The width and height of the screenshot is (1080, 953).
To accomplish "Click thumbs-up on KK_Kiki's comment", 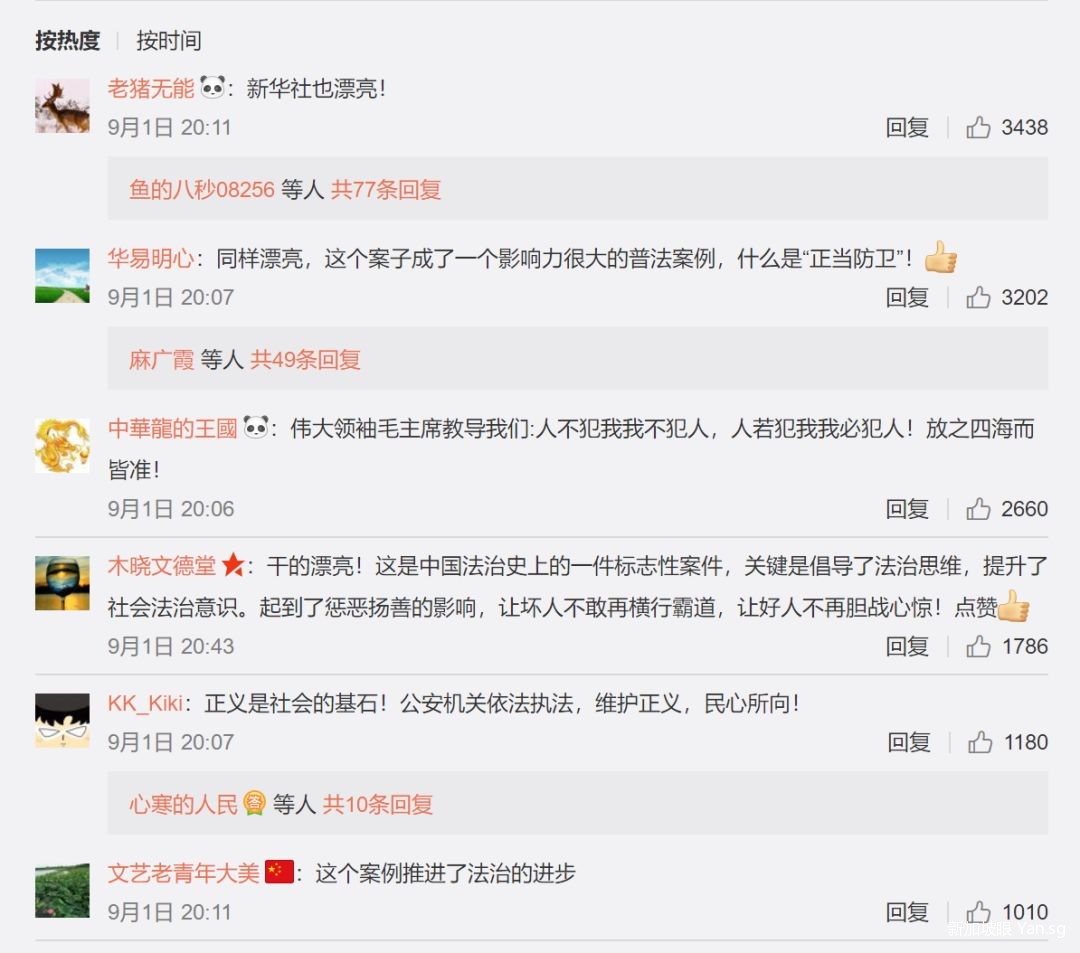I will pos(979,742).
